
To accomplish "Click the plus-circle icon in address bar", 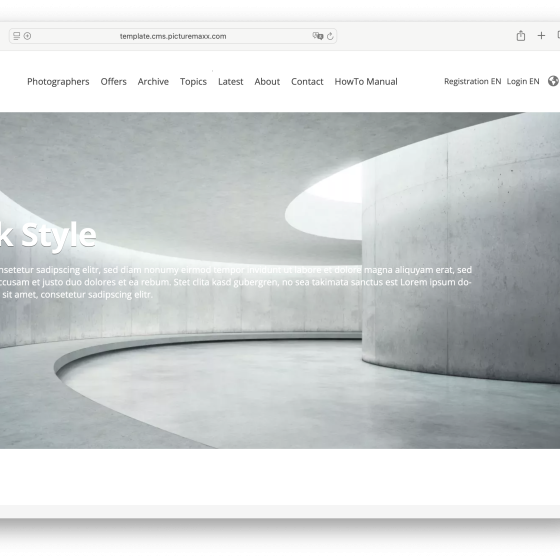I will [x=28, y=36].
